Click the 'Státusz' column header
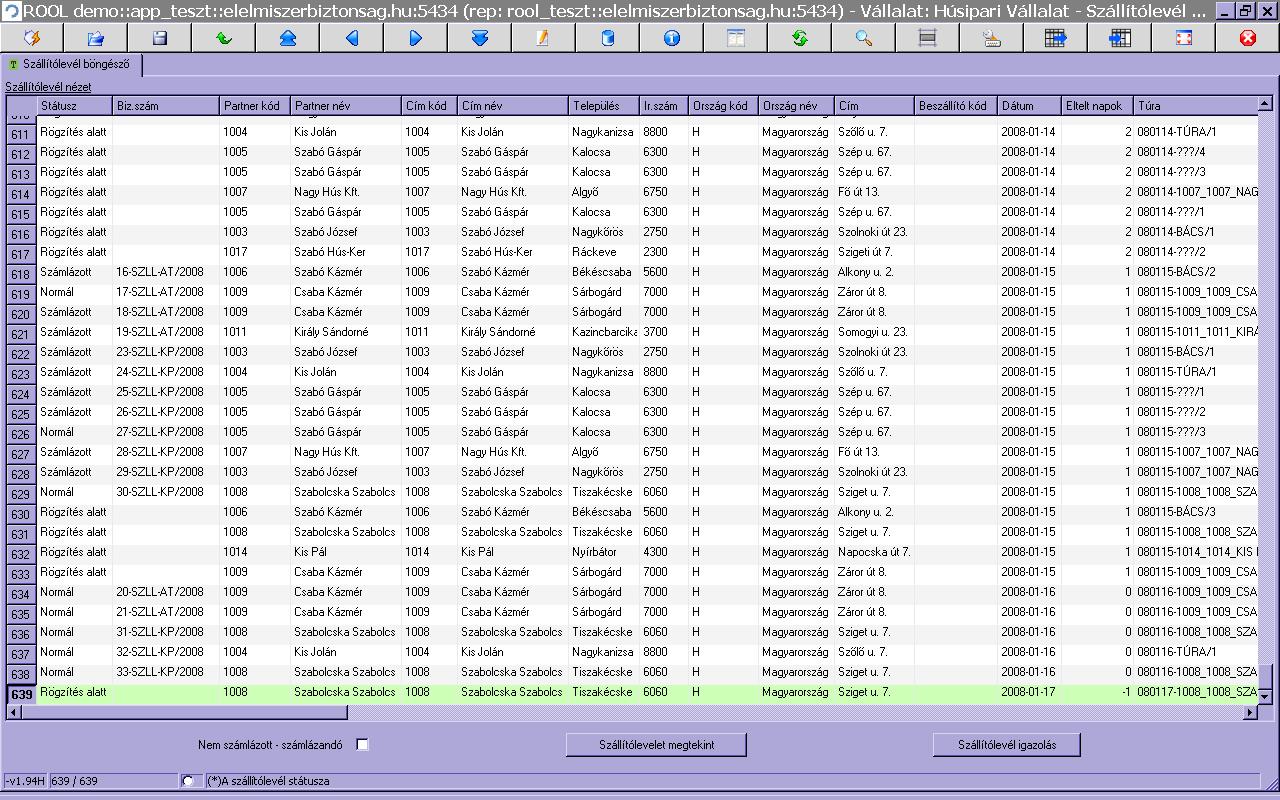 [75, 106]
